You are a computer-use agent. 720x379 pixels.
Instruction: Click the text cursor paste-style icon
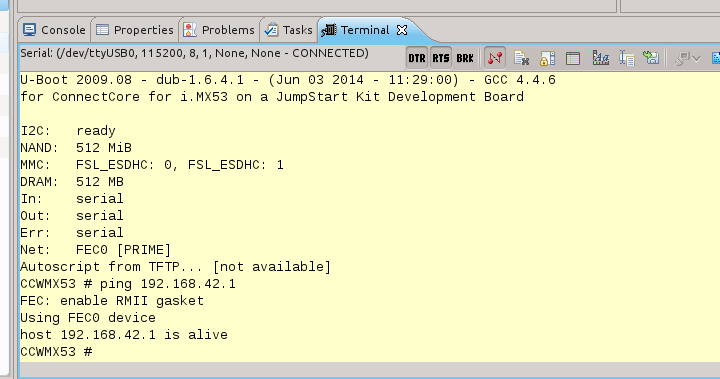pos(626,58)
